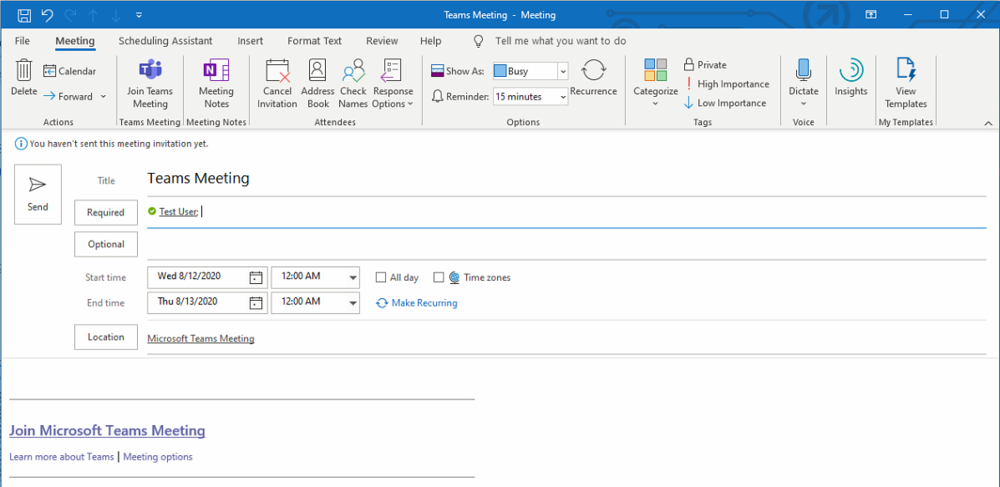
Task: Open Join Microsoft Teams Meeting link
Action: tap(107, 430)
